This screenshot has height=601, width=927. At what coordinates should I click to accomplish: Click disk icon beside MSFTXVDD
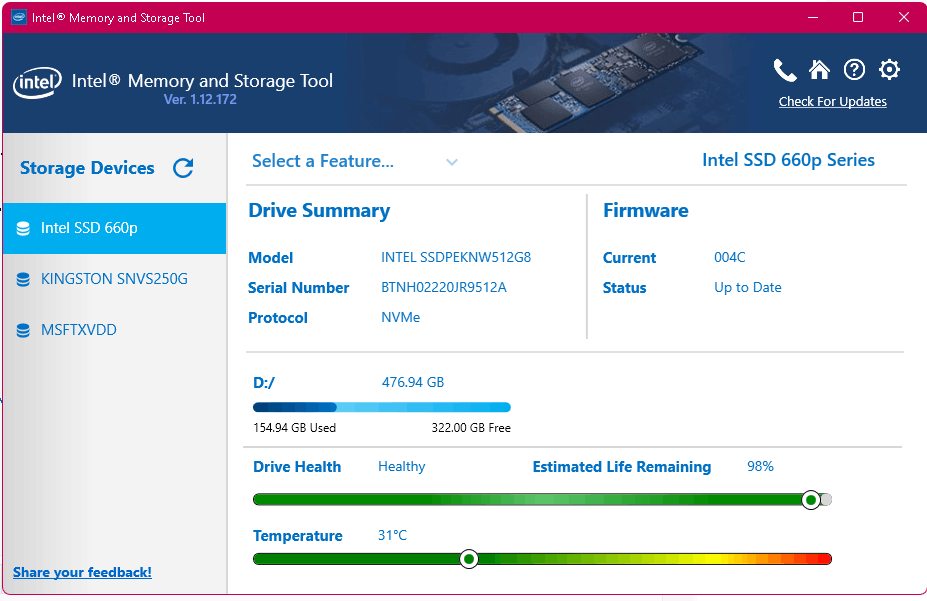[23, 330]
